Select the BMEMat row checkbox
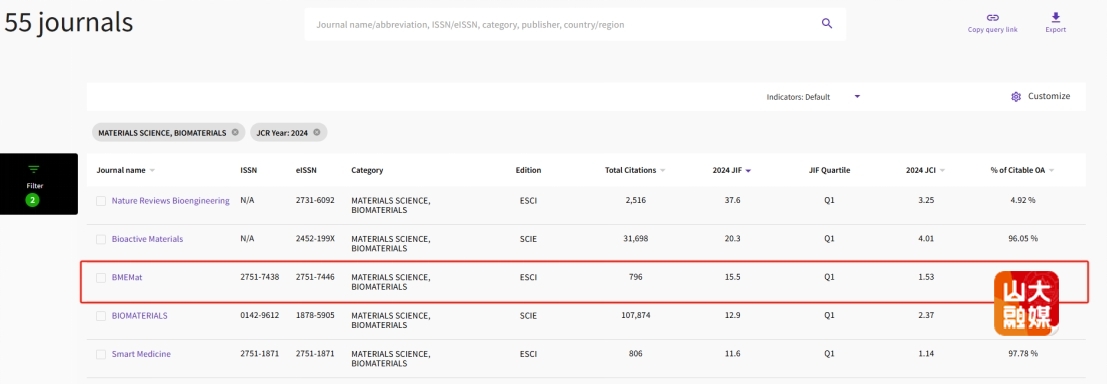 pyautogui.click(x=101, y=278)
